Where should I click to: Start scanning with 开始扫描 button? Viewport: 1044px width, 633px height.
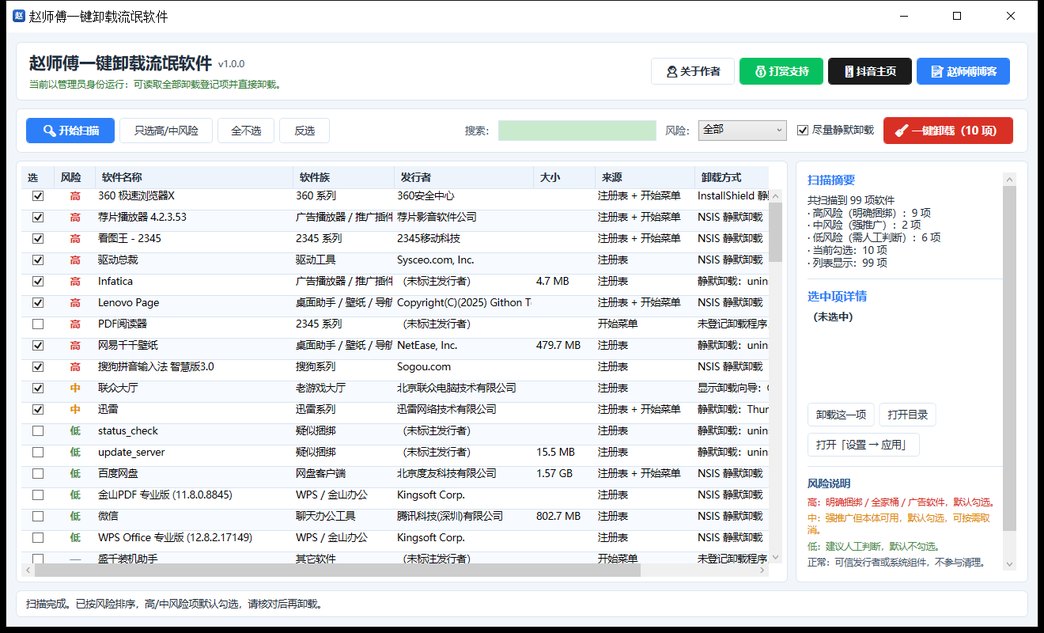point(71,130)
